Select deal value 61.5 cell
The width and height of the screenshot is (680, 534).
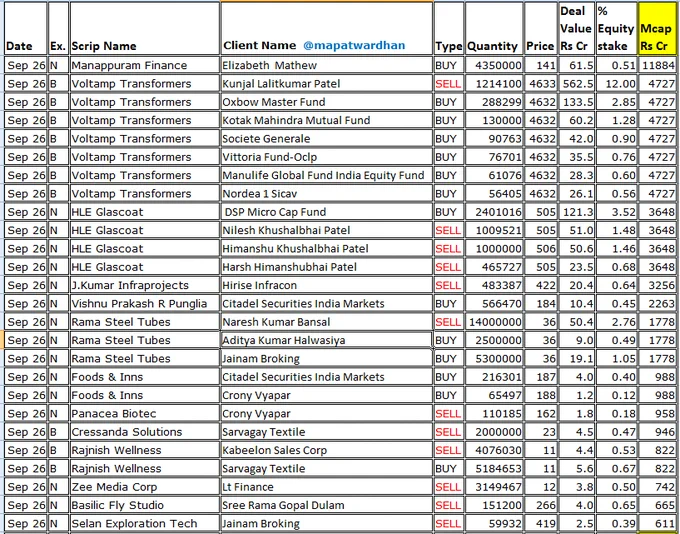(x=576, y=66)
